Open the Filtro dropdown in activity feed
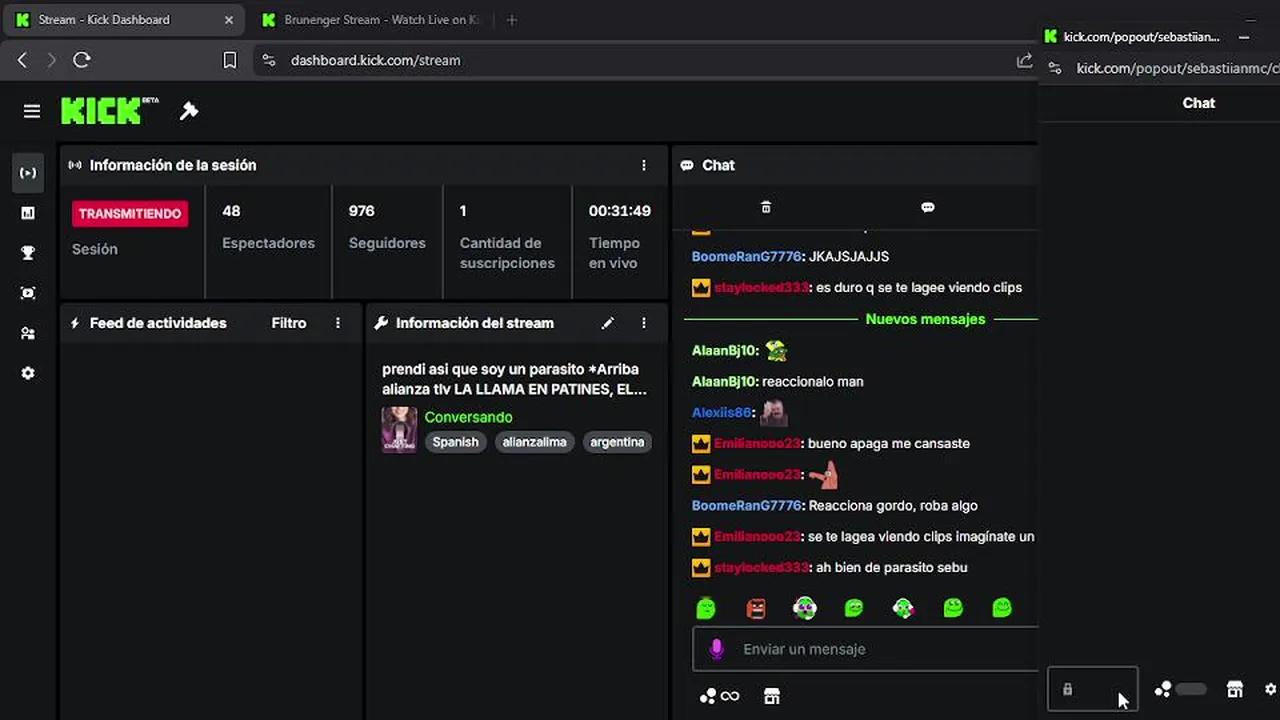This screenshot has height=720, width=1280. [289, 323]
